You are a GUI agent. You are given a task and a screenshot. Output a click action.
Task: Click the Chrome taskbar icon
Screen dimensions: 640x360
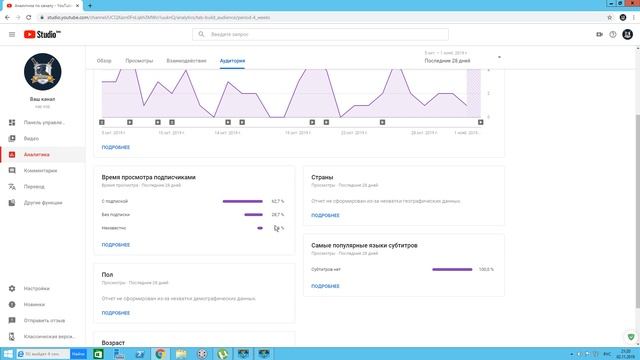pos(160,354)
